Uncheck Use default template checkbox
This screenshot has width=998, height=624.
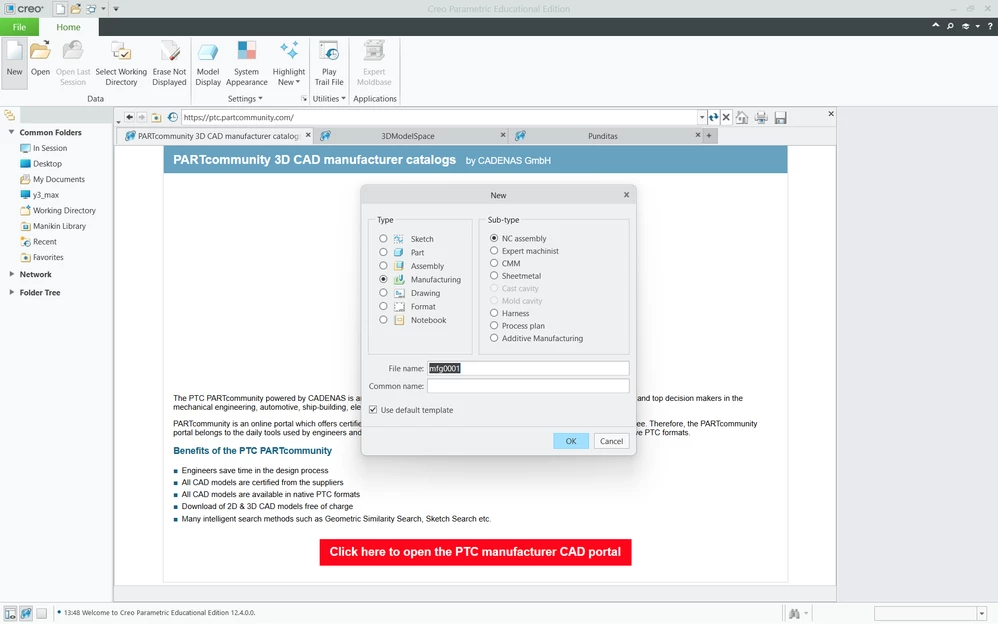tap(373, 409)
